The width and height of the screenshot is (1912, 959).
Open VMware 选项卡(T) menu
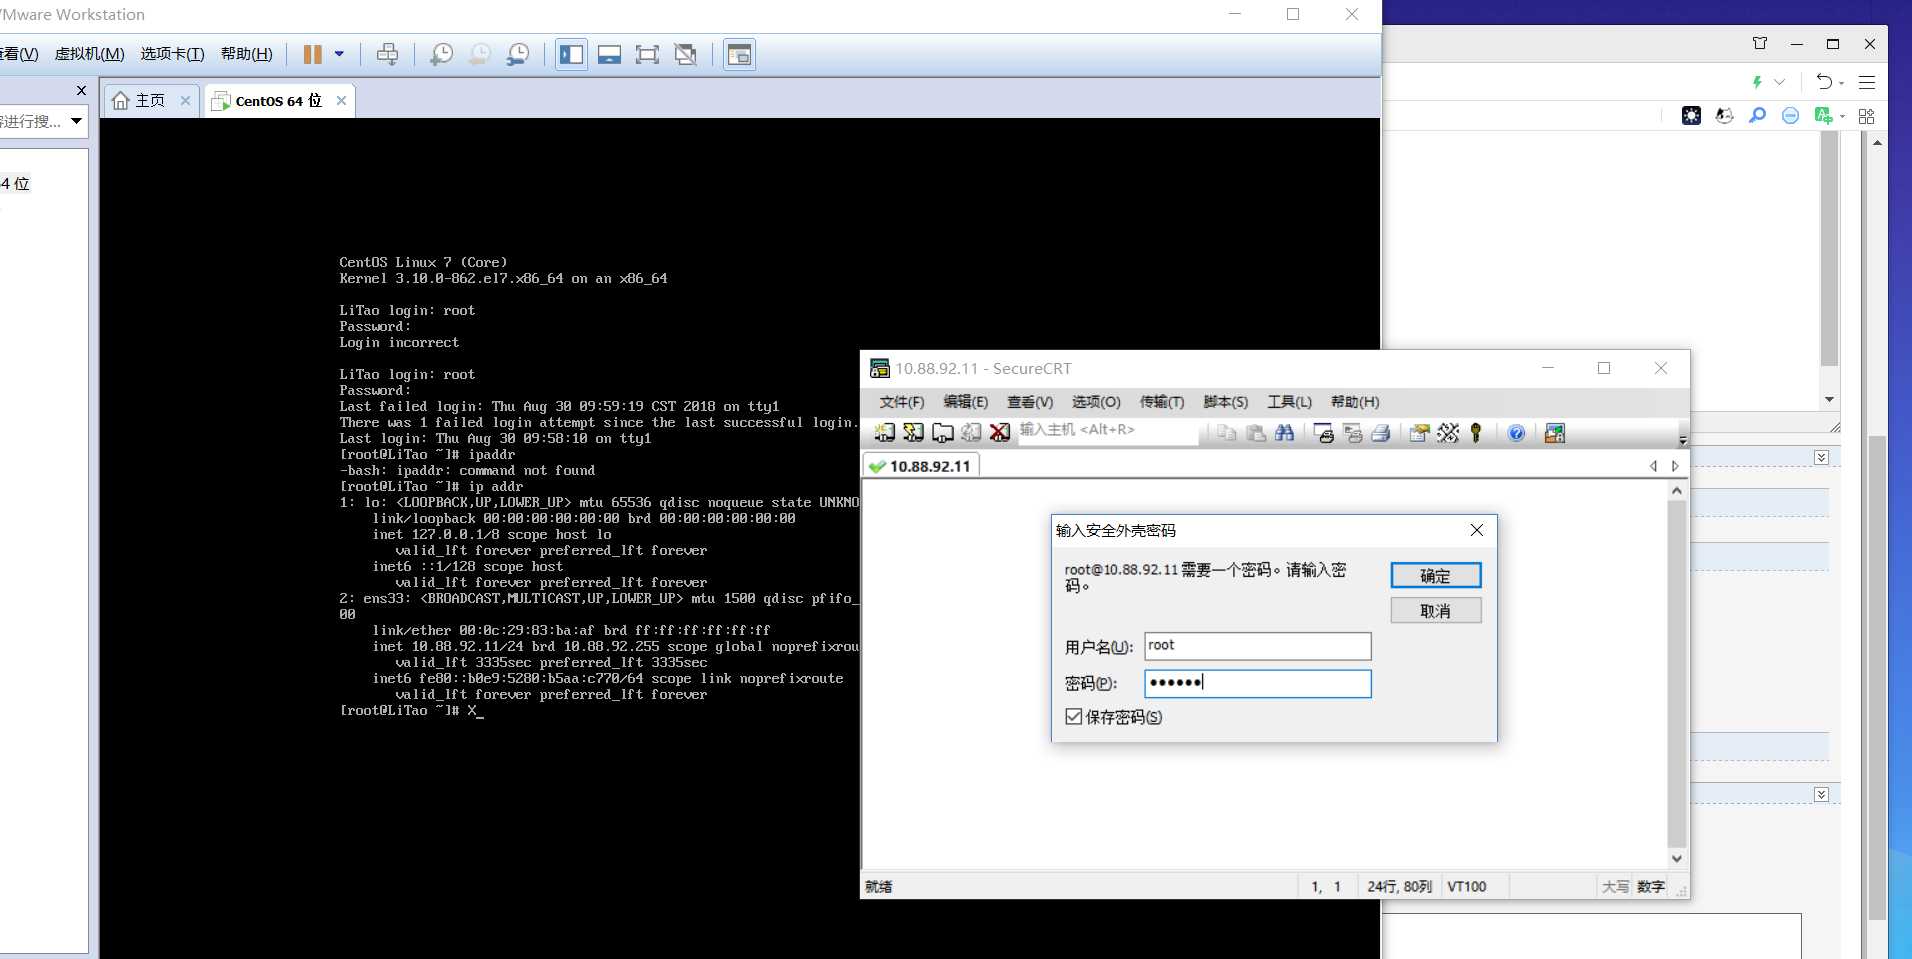[172, 54]
